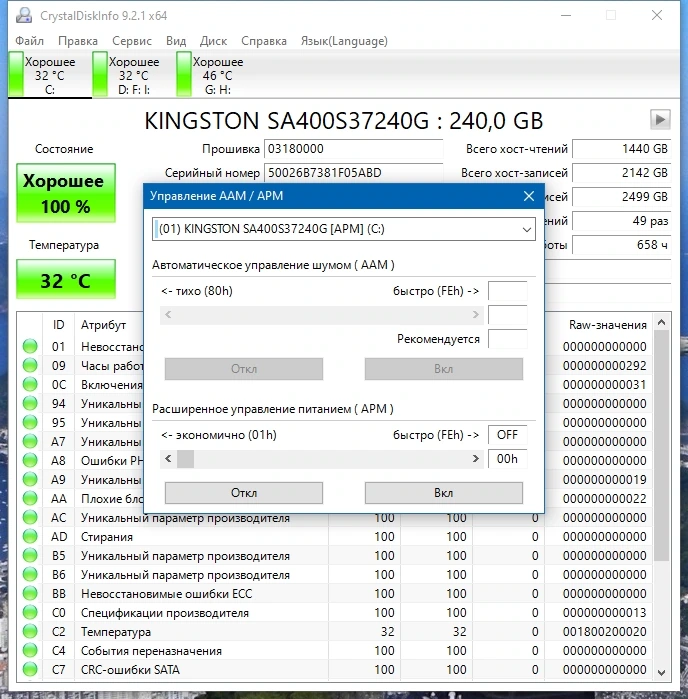Click APM Откл button

point(244,493)
